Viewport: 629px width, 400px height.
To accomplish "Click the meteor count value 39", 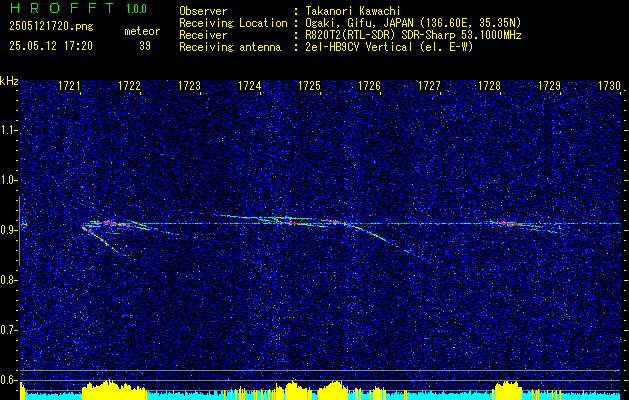I will pyautogui.click(x=145, y=46).
